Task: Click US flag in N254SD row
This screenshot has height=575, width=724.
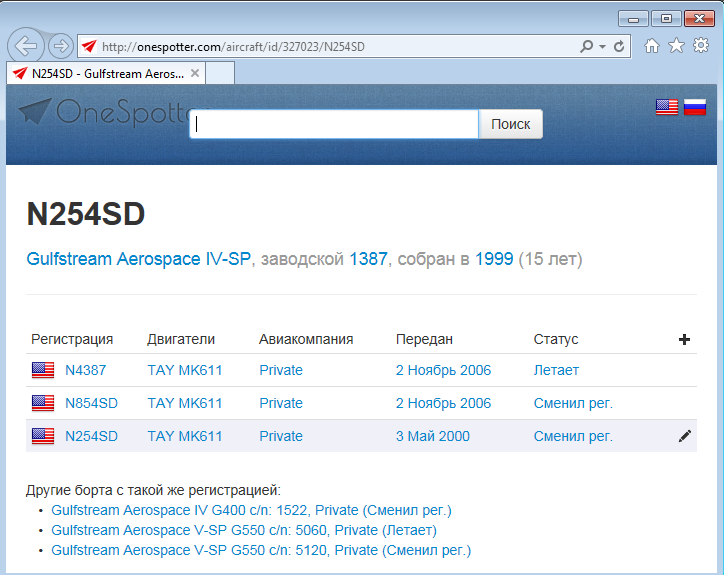Action: tap(43, 436)
